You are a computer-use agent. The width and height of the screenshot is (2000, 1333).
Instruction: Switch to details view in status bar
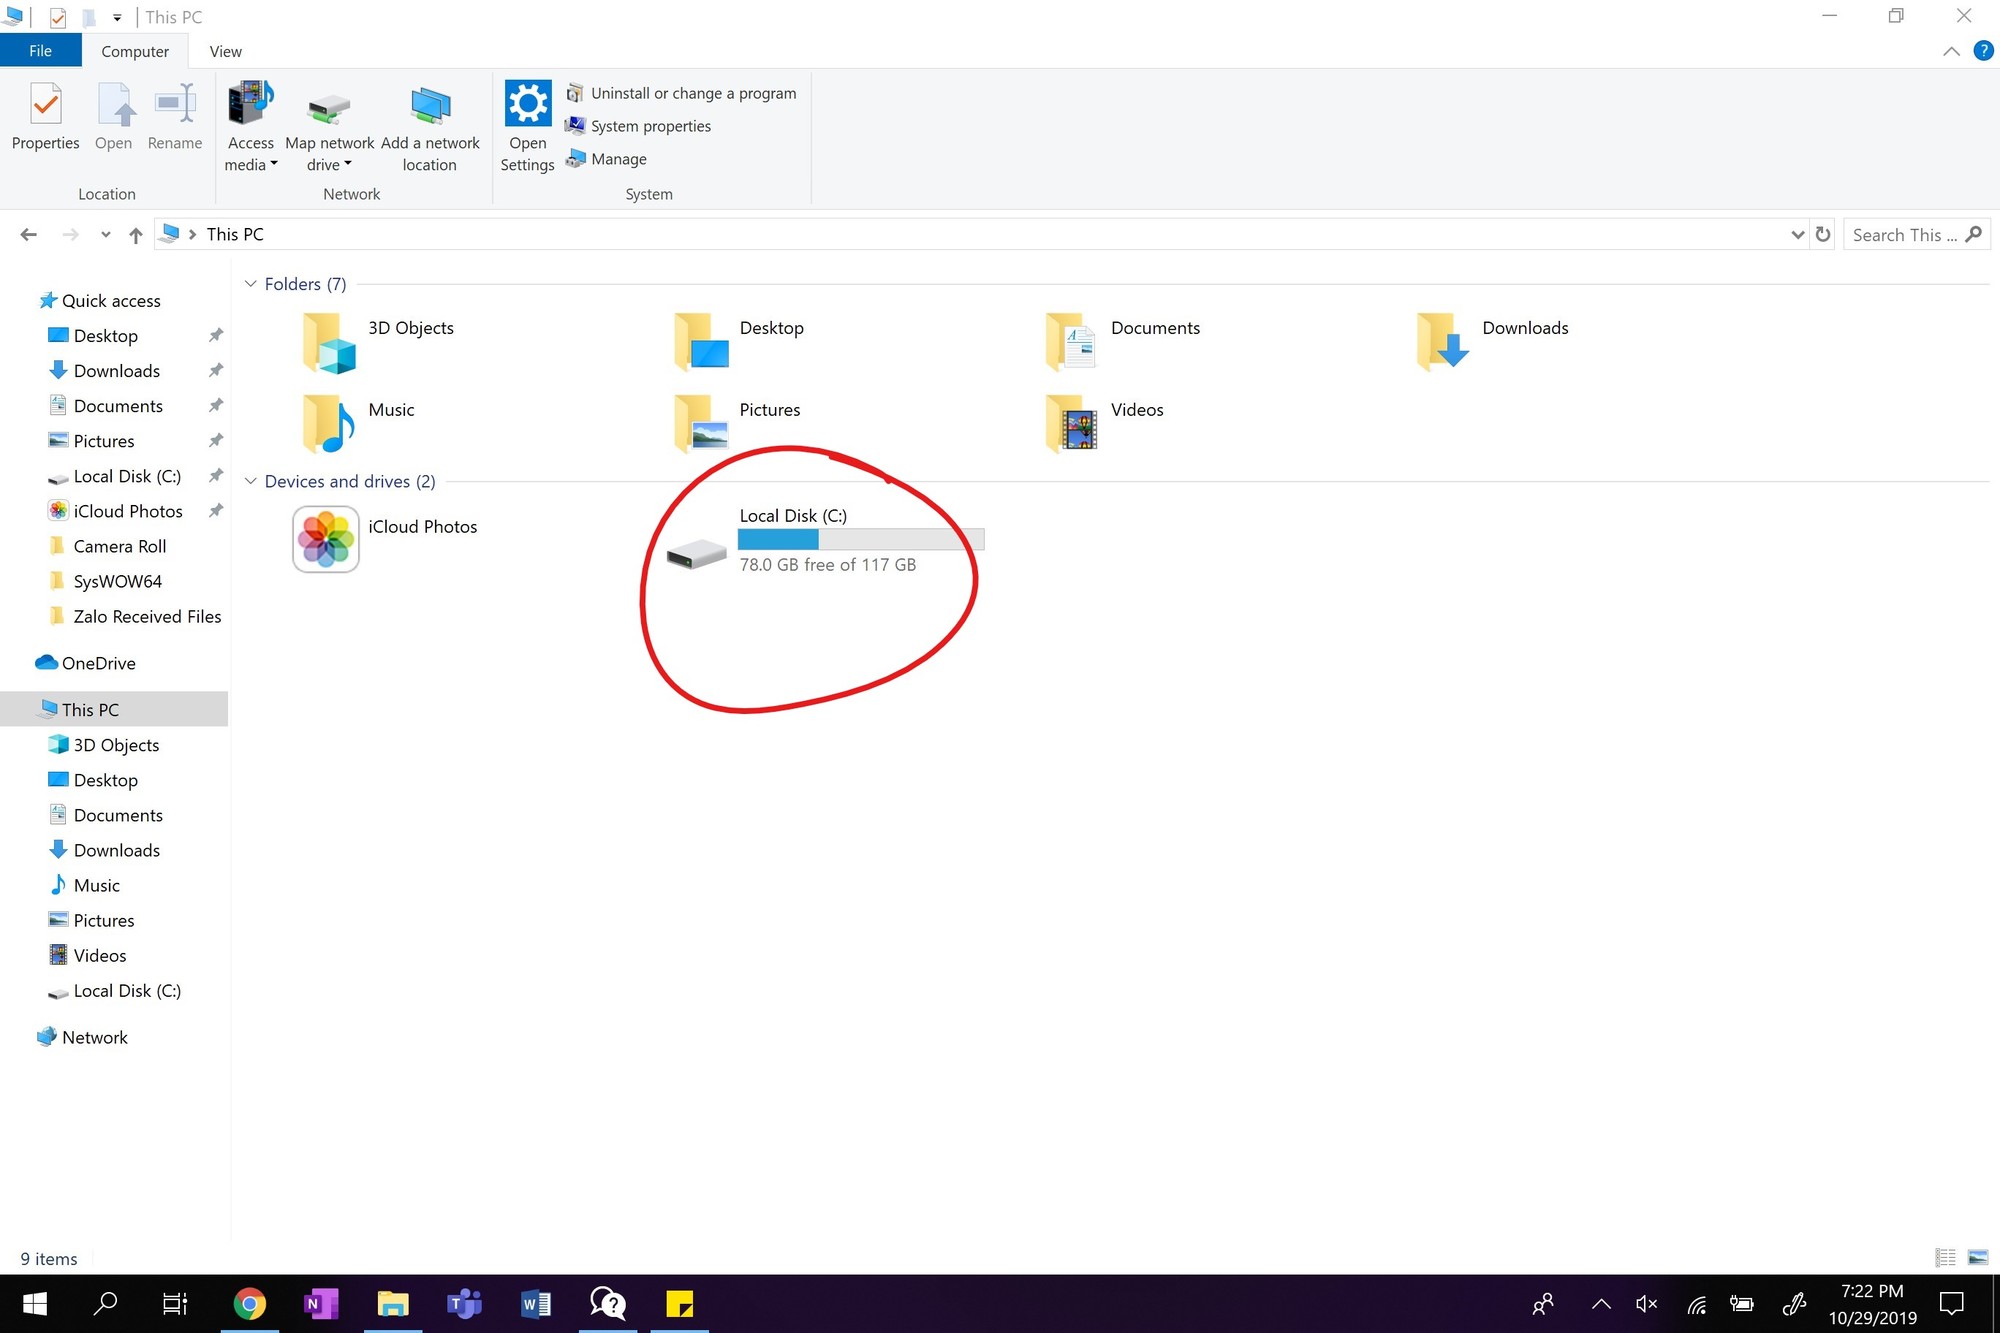(x=1945, y=1258)
